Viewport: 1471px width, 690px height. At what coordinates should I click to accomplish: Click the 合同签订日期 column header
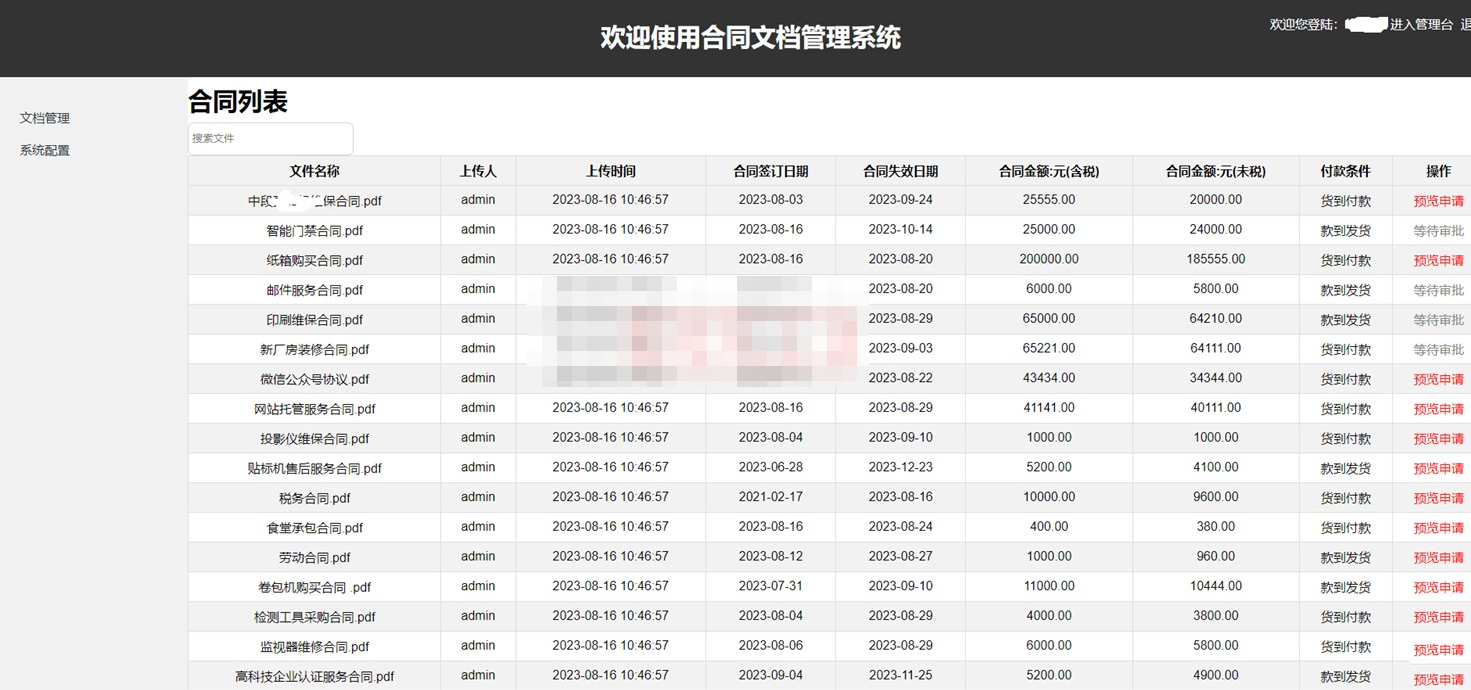click(770, 171)
